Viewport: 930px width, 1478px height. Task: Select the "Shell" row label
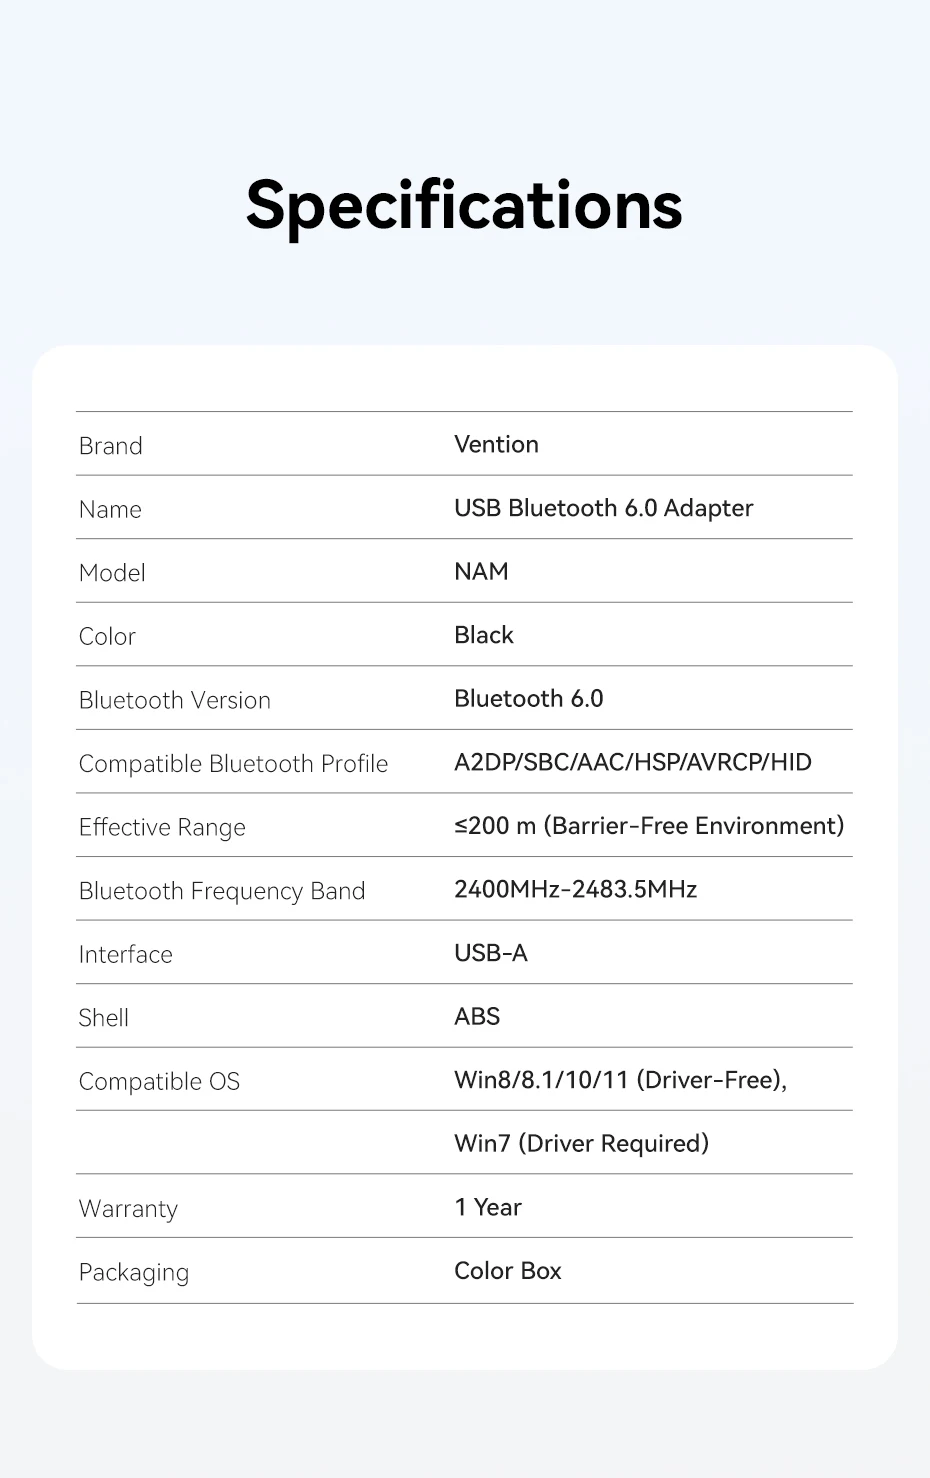(x=104, y=1018)
